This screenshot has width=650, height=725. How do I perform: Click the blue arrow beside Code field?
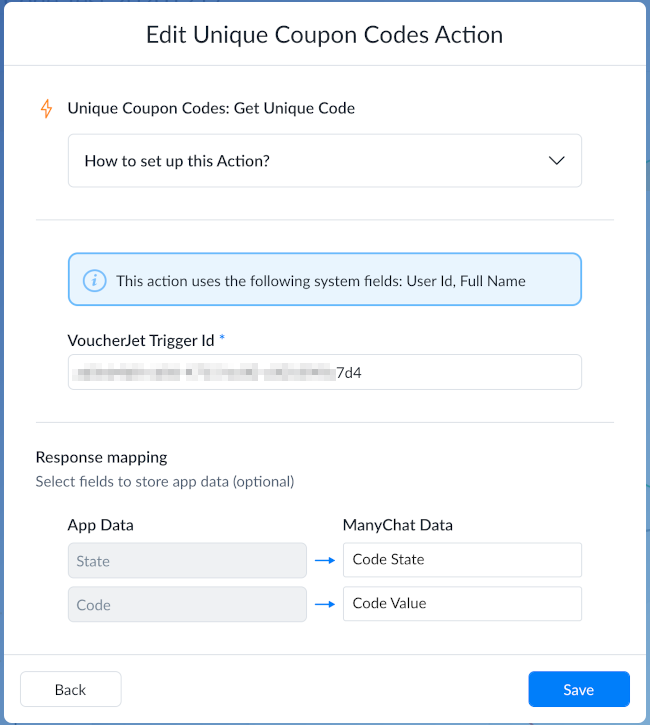point(325,604)
